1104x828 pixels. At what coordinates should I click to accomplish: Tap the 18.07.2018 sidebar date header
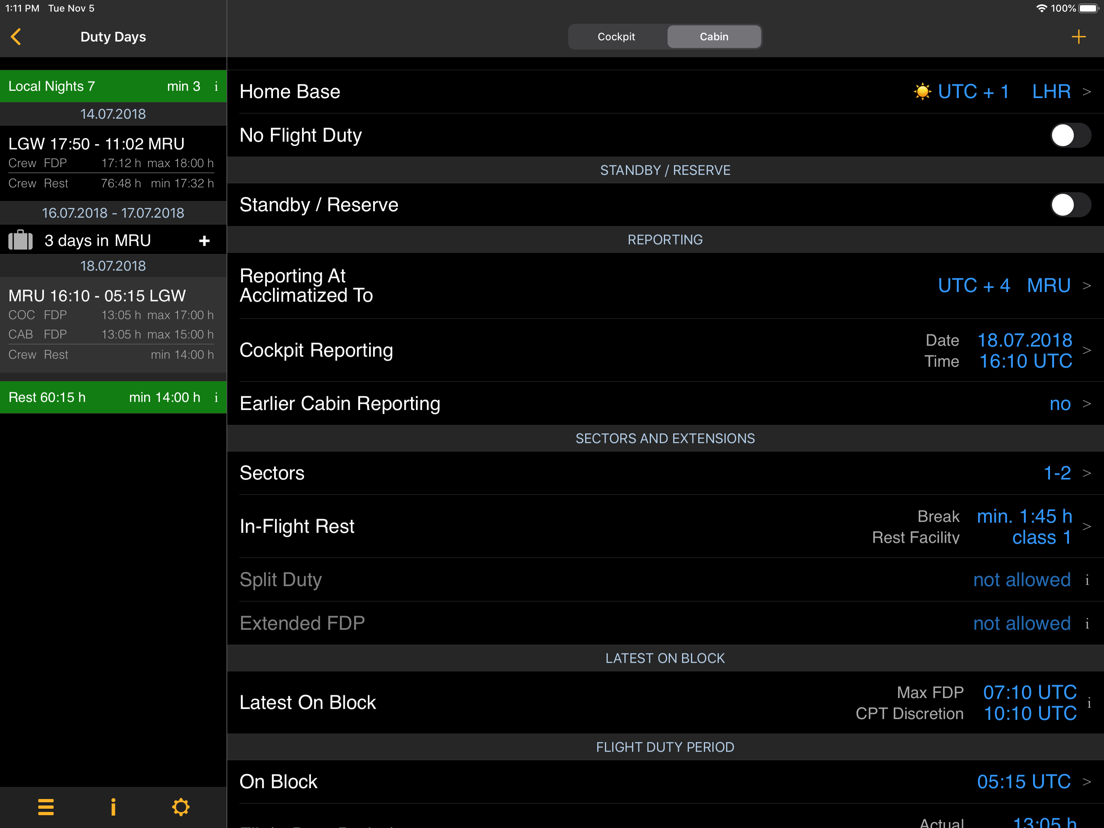point(113,266)
